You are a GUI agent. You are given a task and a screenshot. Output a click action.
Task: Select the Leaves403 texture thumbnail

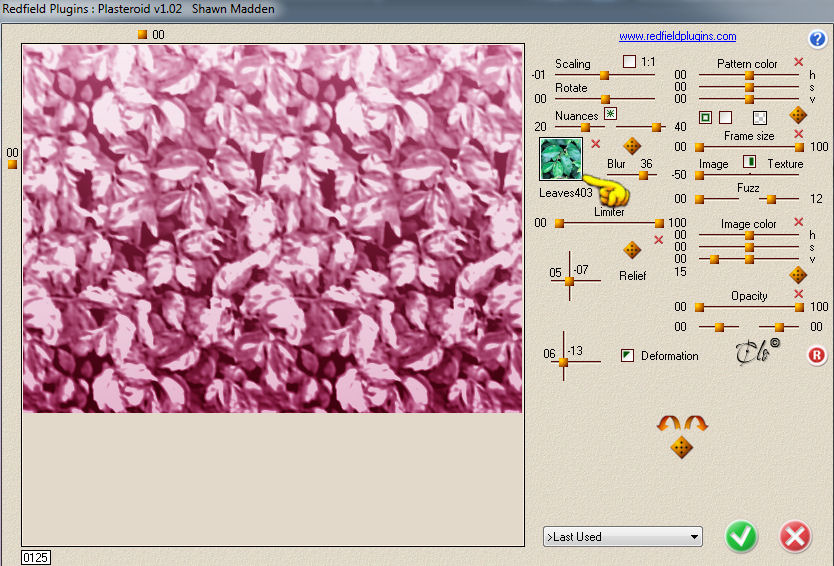click(x=561, y=159)
